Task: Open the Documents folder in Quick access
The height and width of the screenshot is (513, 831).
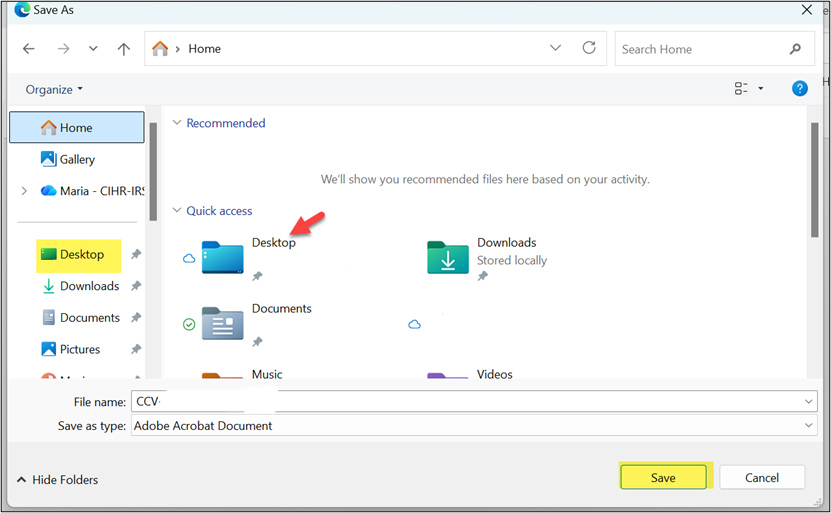Action: [223, 322]
